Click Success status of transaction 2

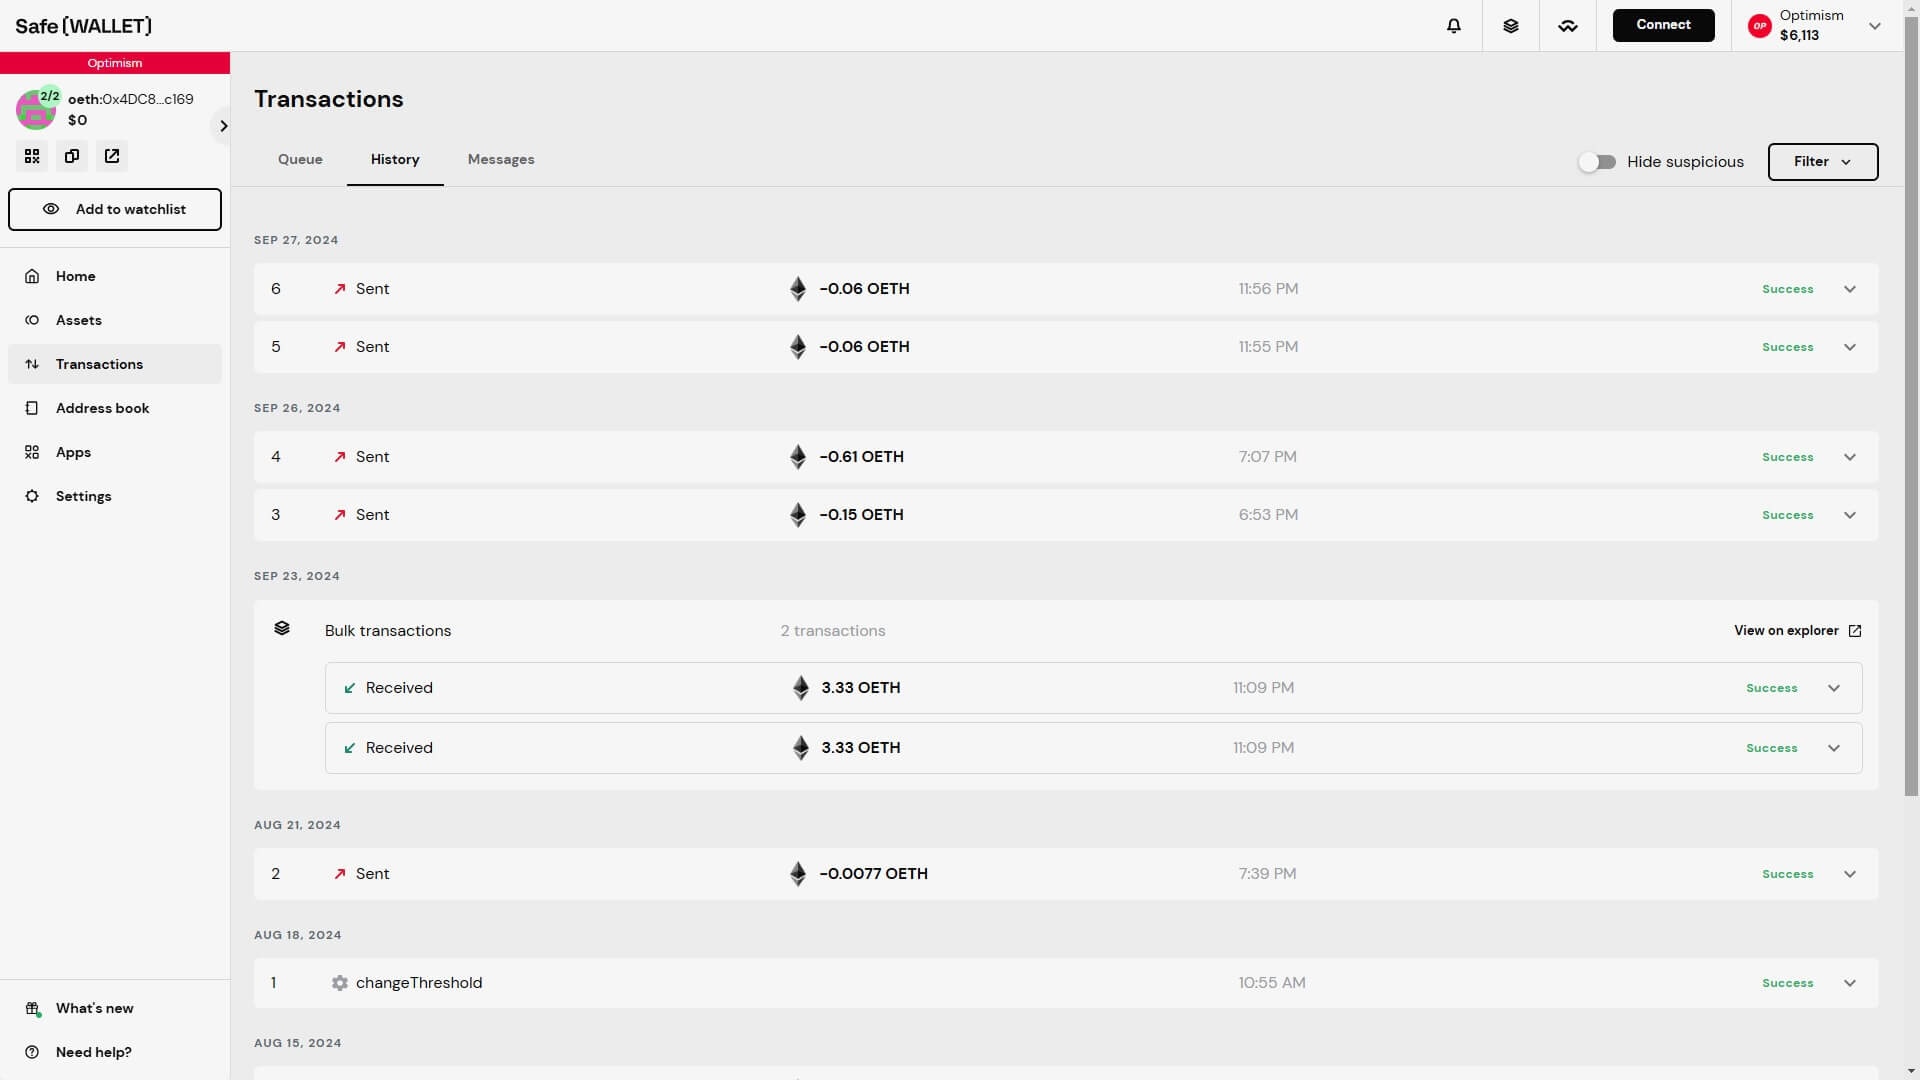click(x=1787, y=874)
